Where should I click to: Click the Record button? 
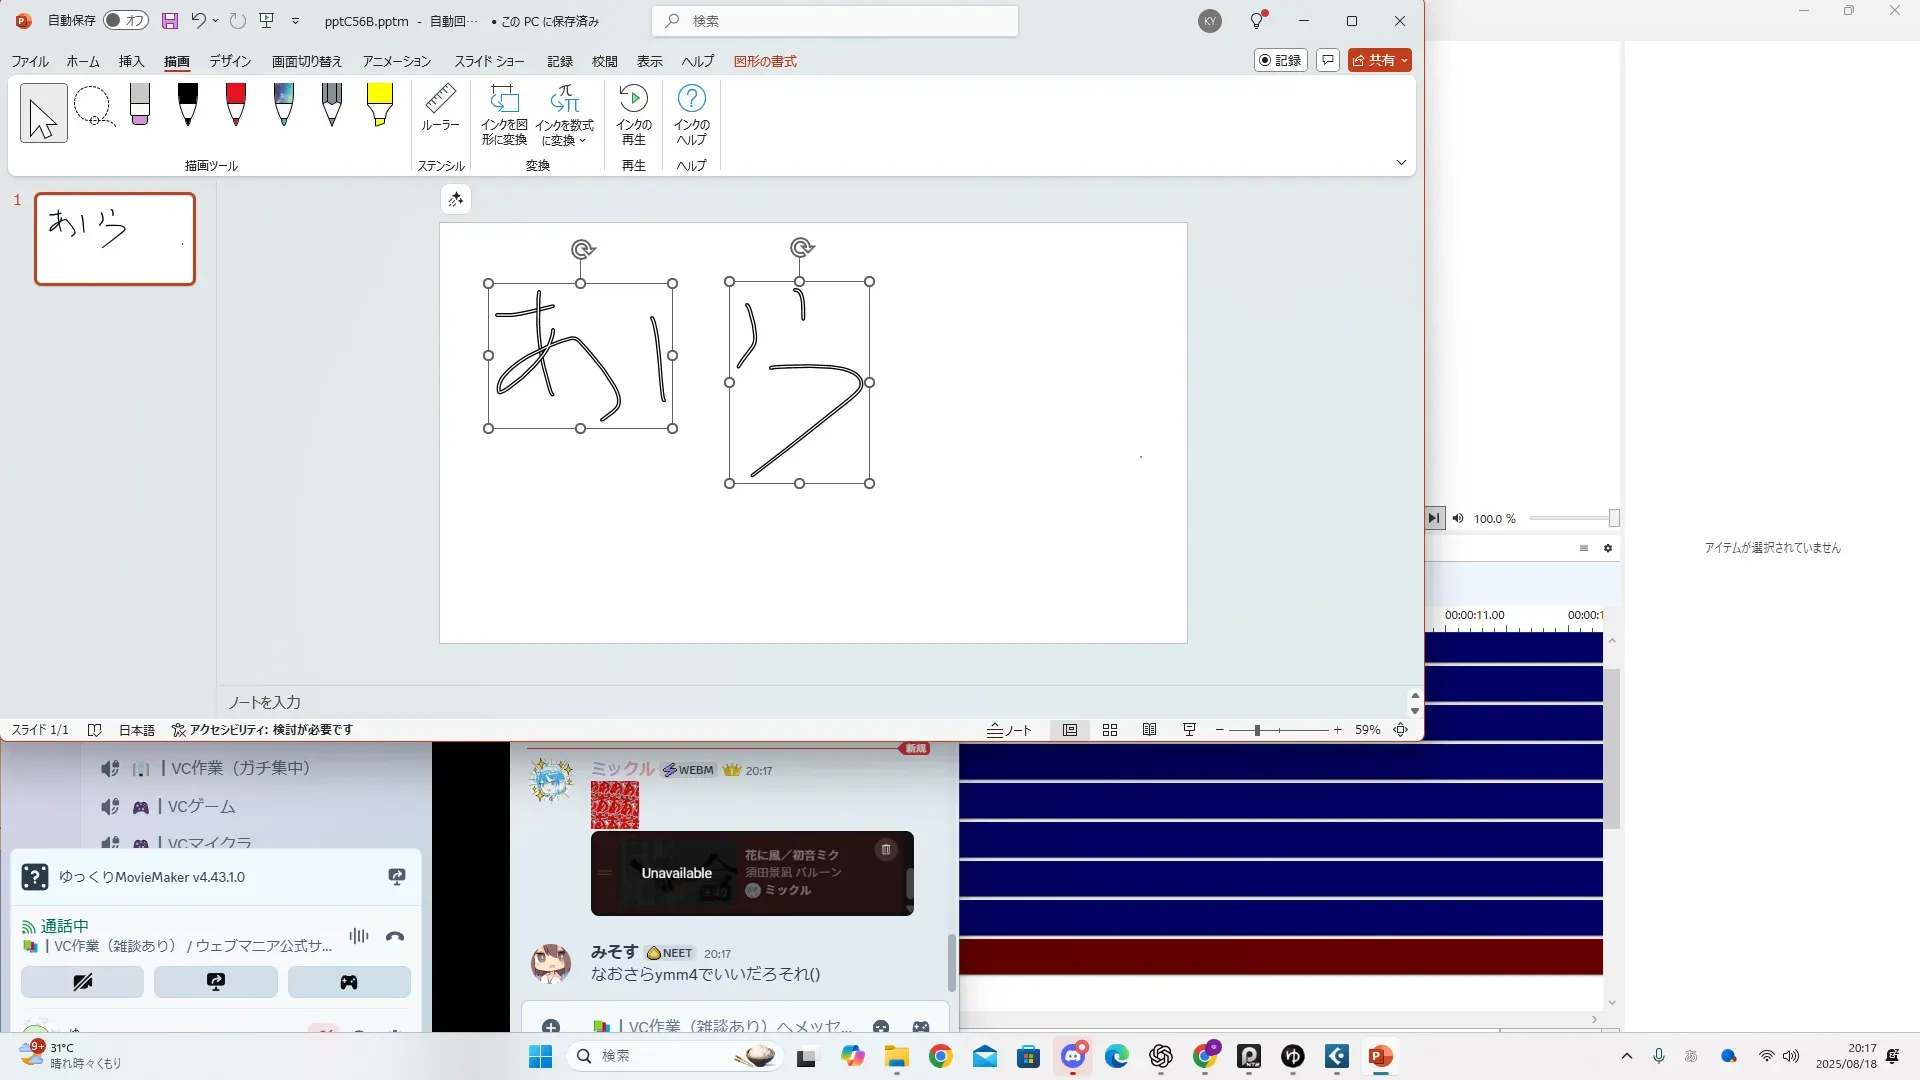coord(1280,61)
